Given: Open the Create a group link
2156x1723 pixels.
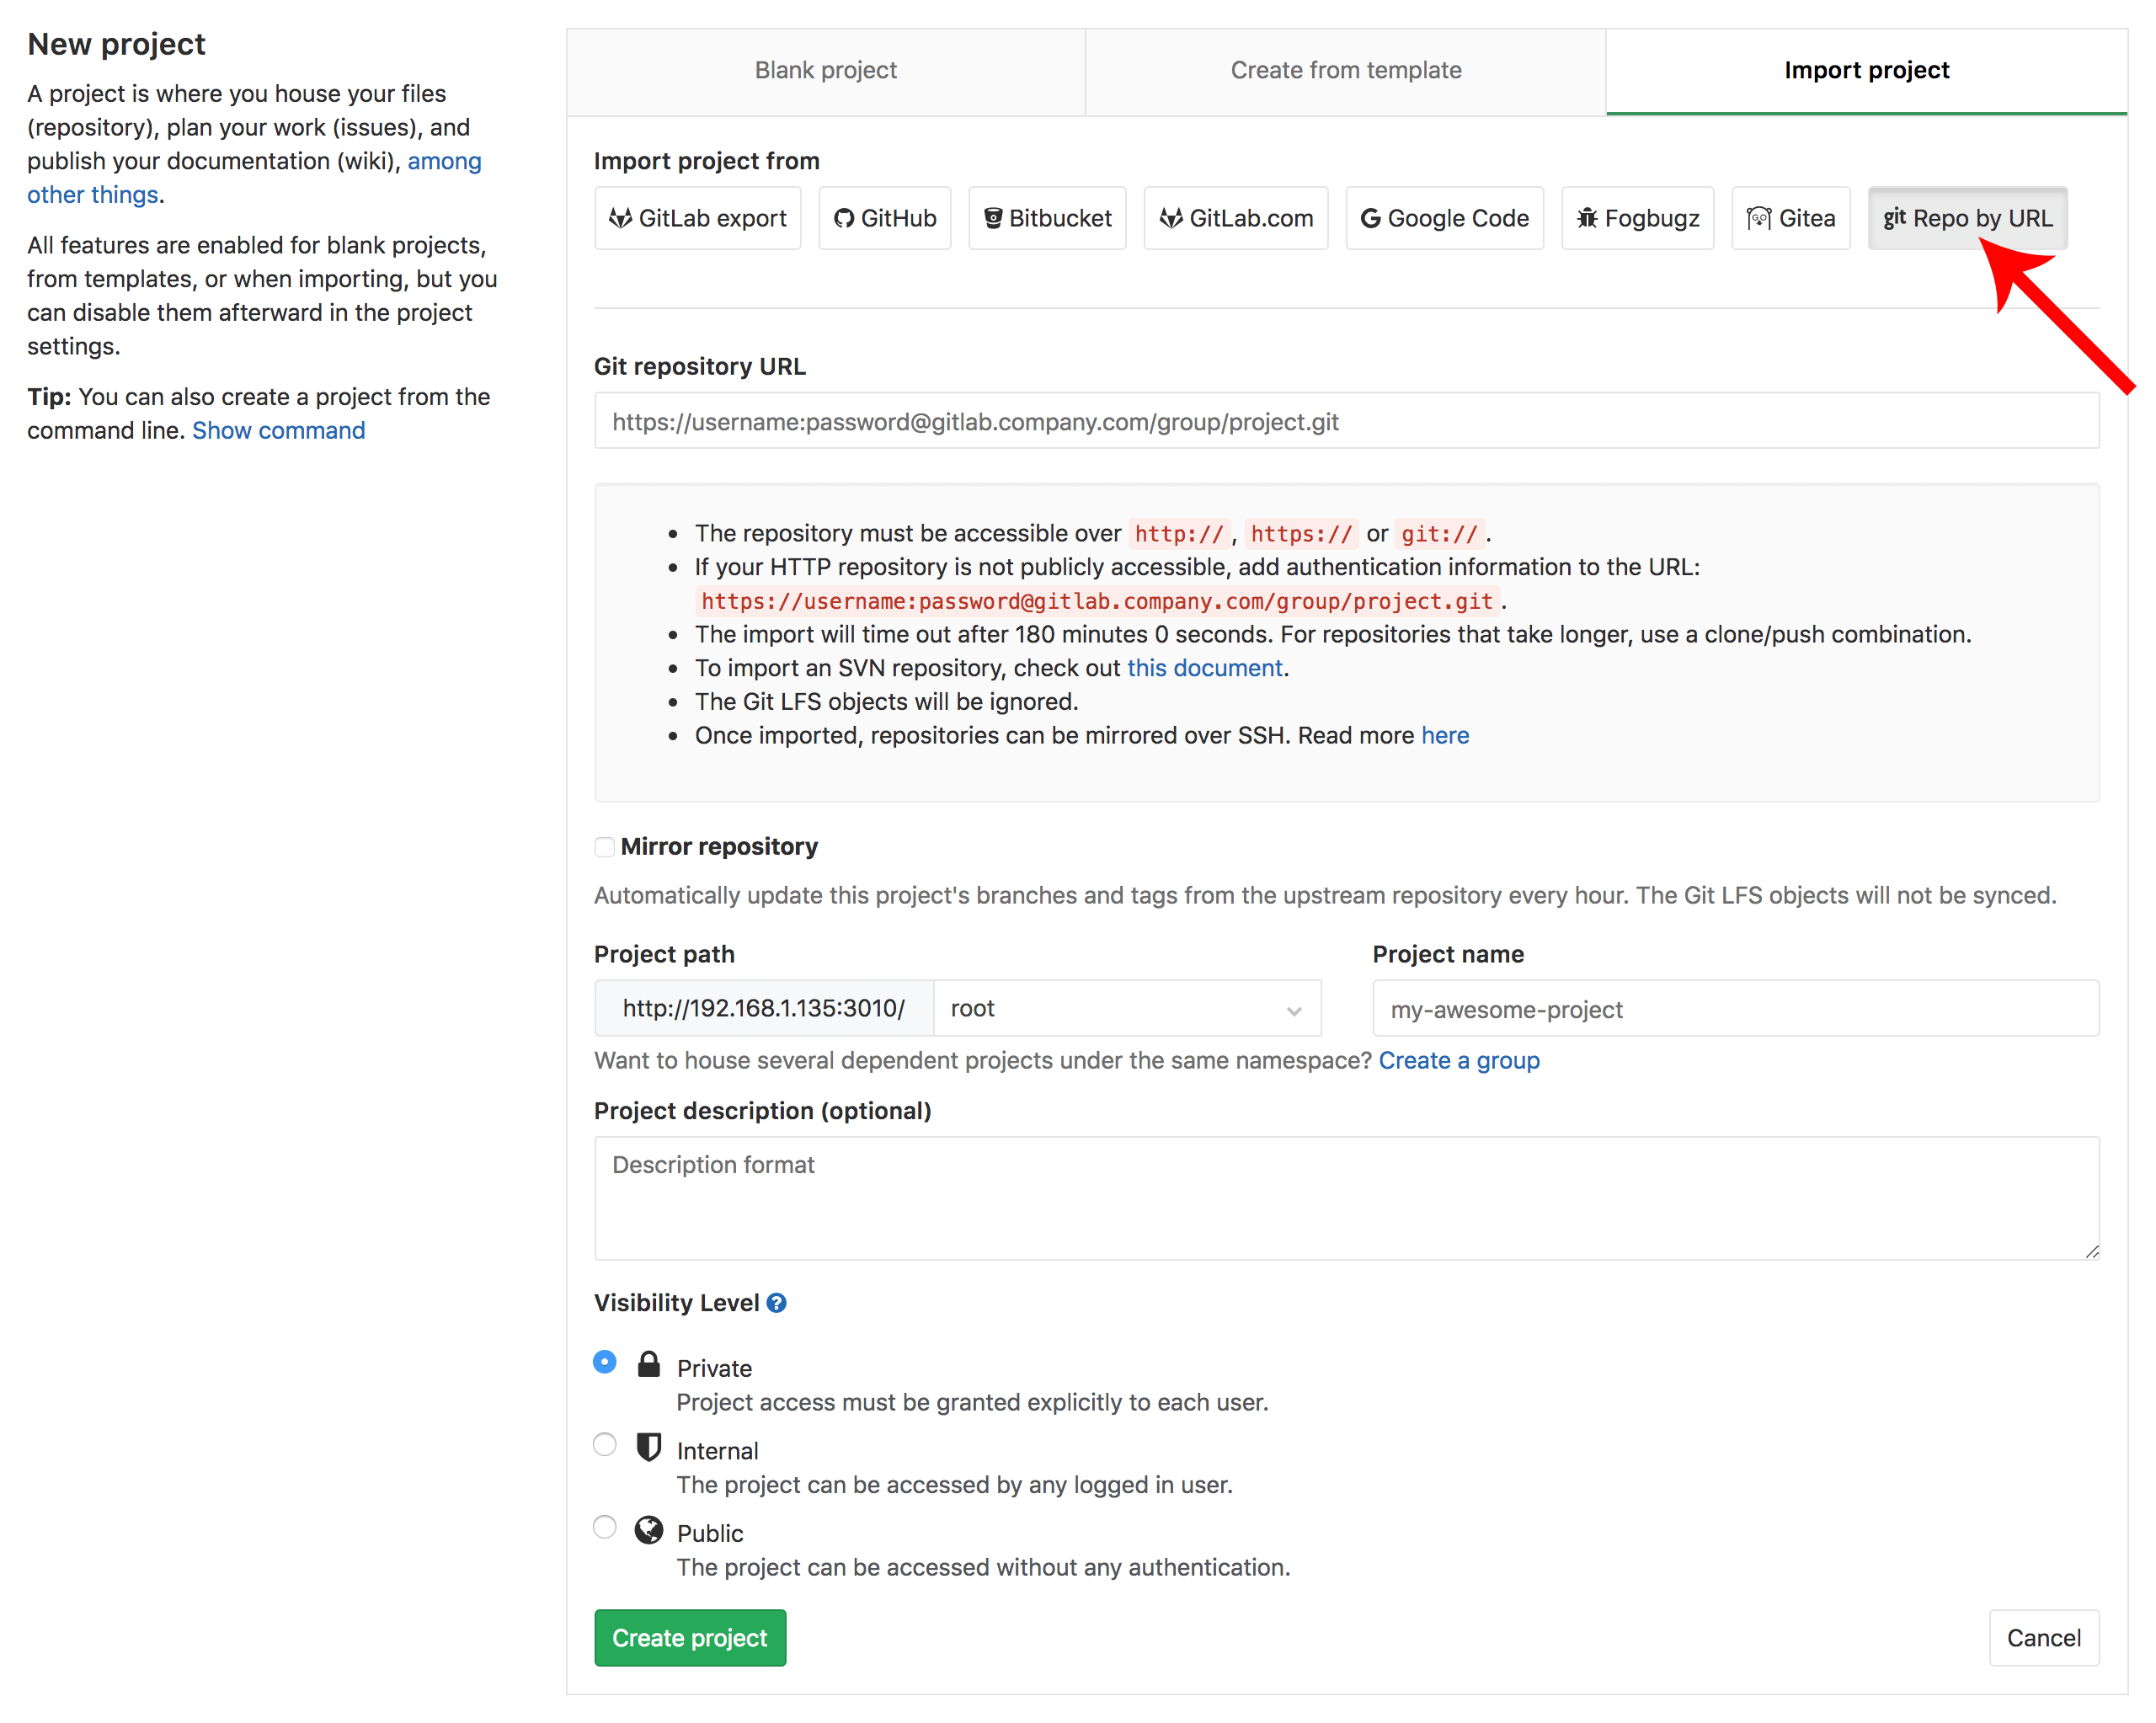Looking at the screenshot, I should tap(1459, 1060).
